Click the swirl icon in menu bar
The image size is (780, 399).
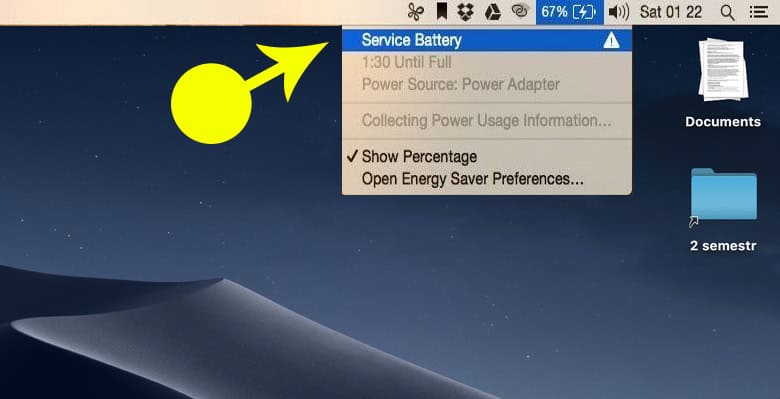click(520, 11)
